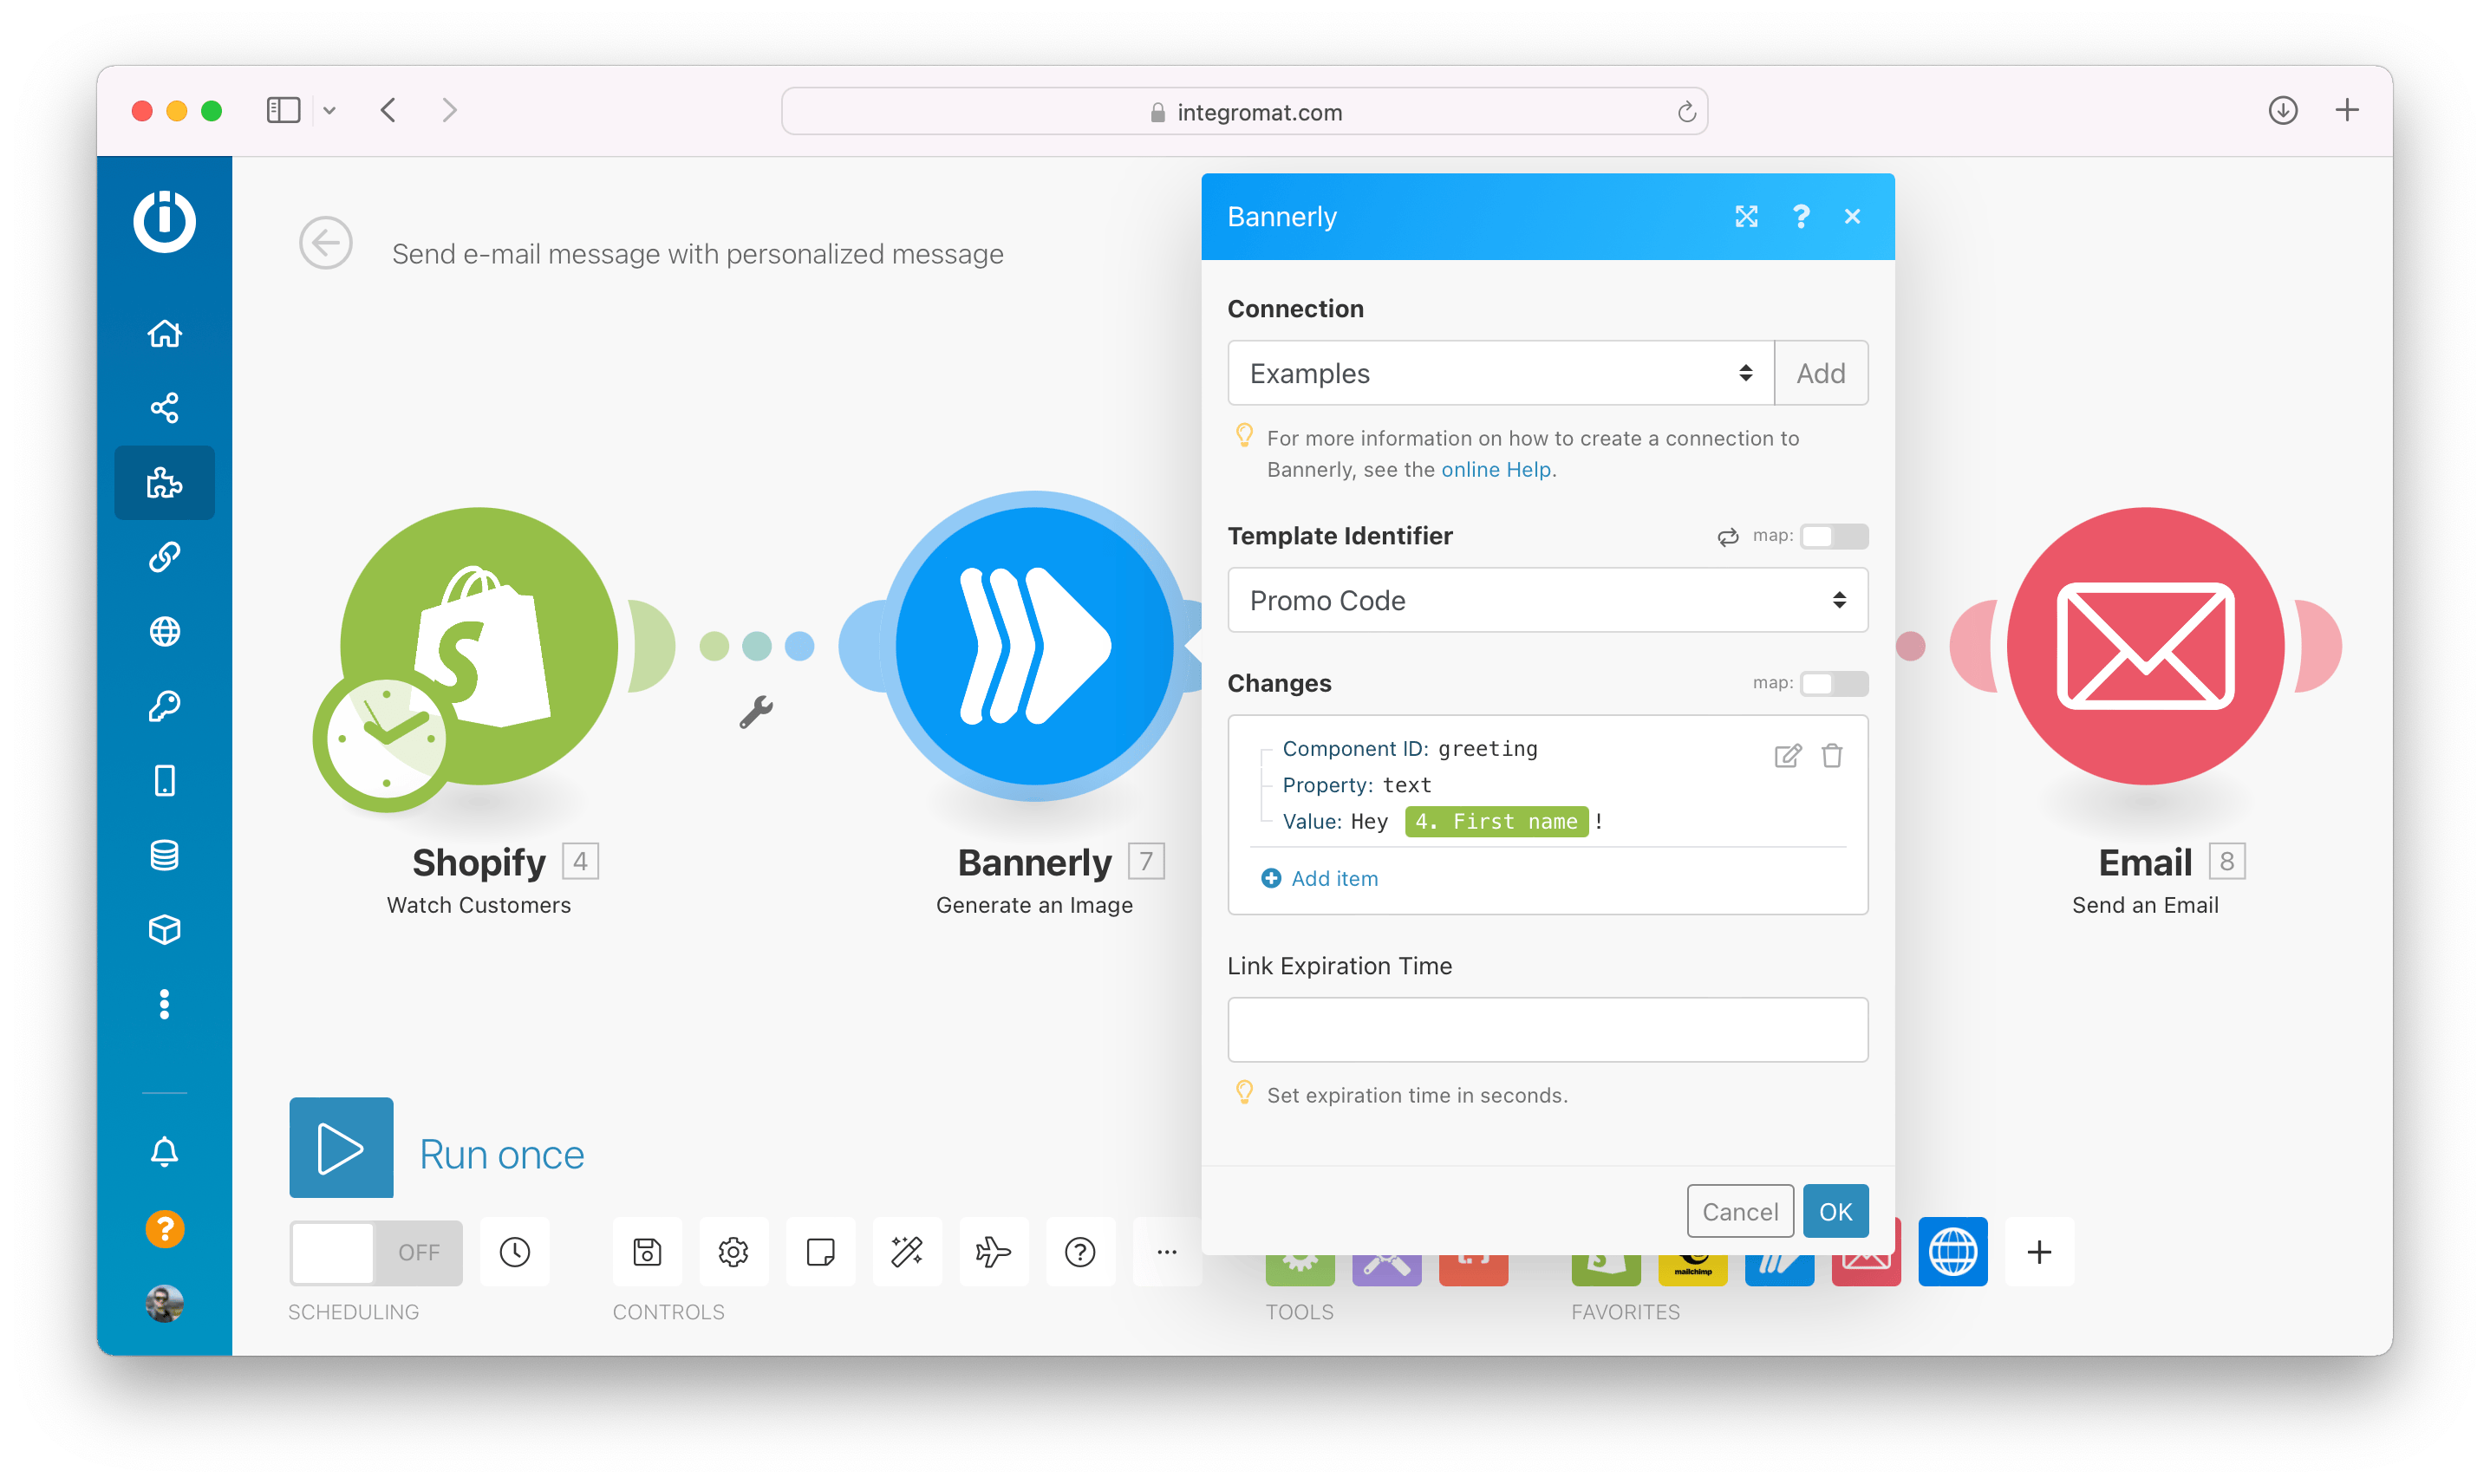Open the notes icon in controls
The width and height of the screenshot is (2490, 1484).
[820, 1251]
